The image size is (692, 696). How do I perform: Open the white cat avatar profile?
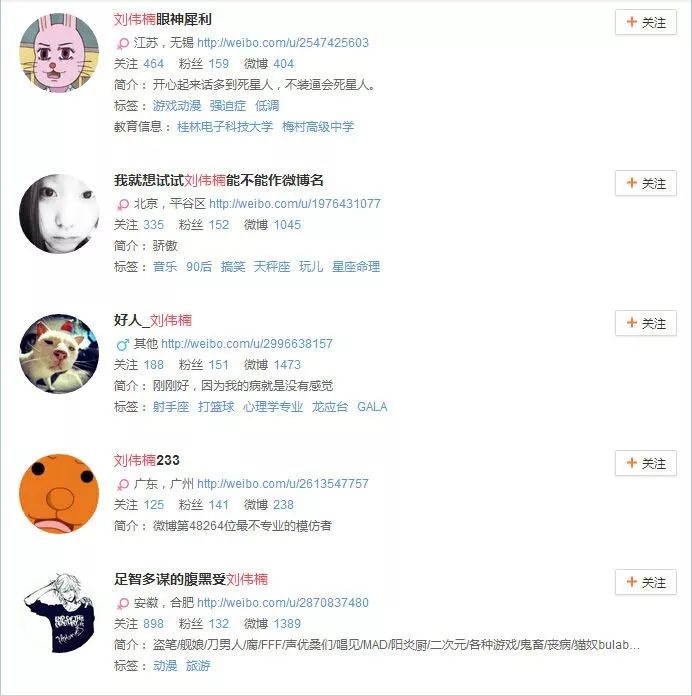(x=59, y=354)
